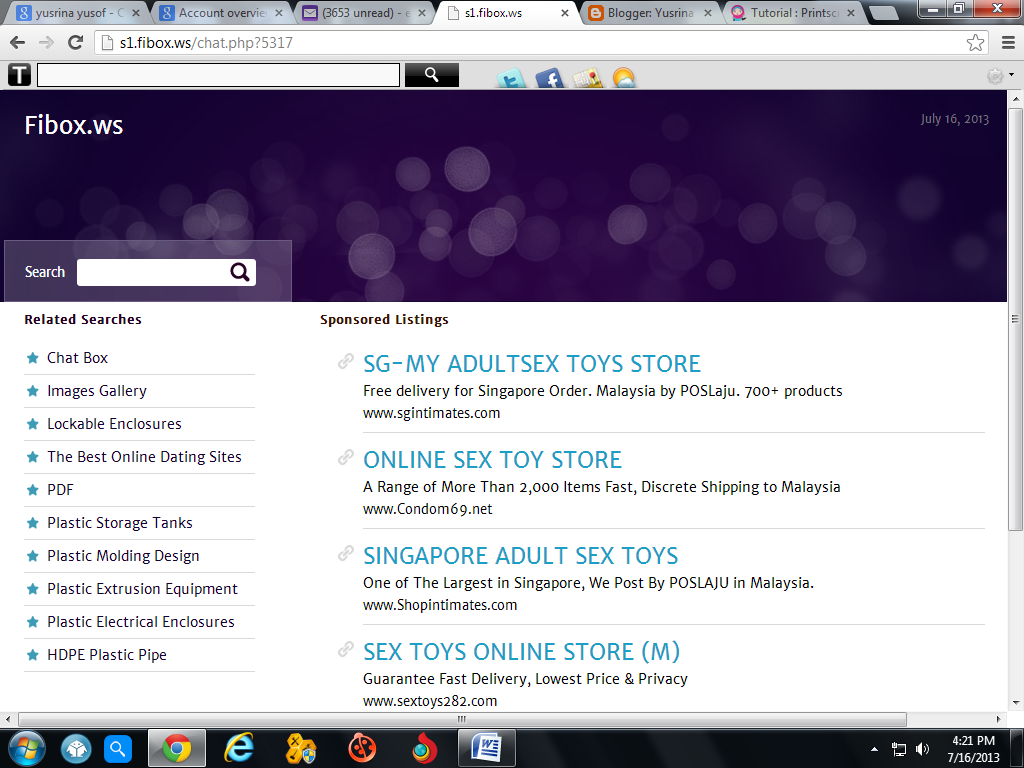Switch to the Blogger: Yusrina tab
The width and height of the screenshot is (1024, 768).
pos(649,12)
